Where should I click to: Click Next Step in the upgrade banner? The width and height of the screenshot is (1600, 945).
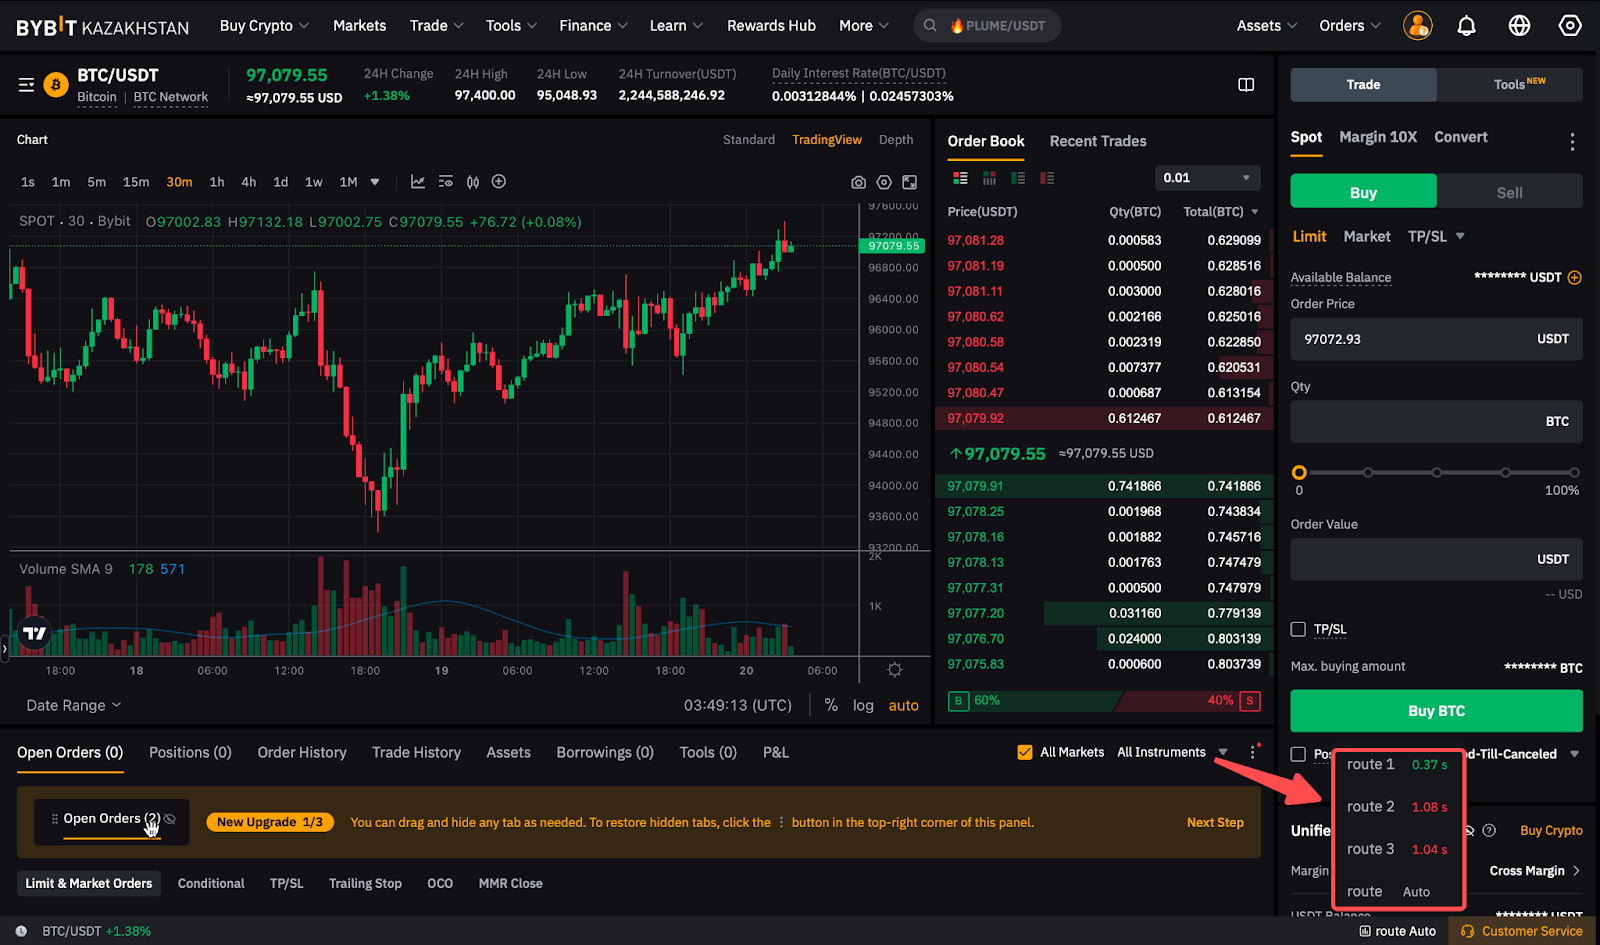(1214, 822)
